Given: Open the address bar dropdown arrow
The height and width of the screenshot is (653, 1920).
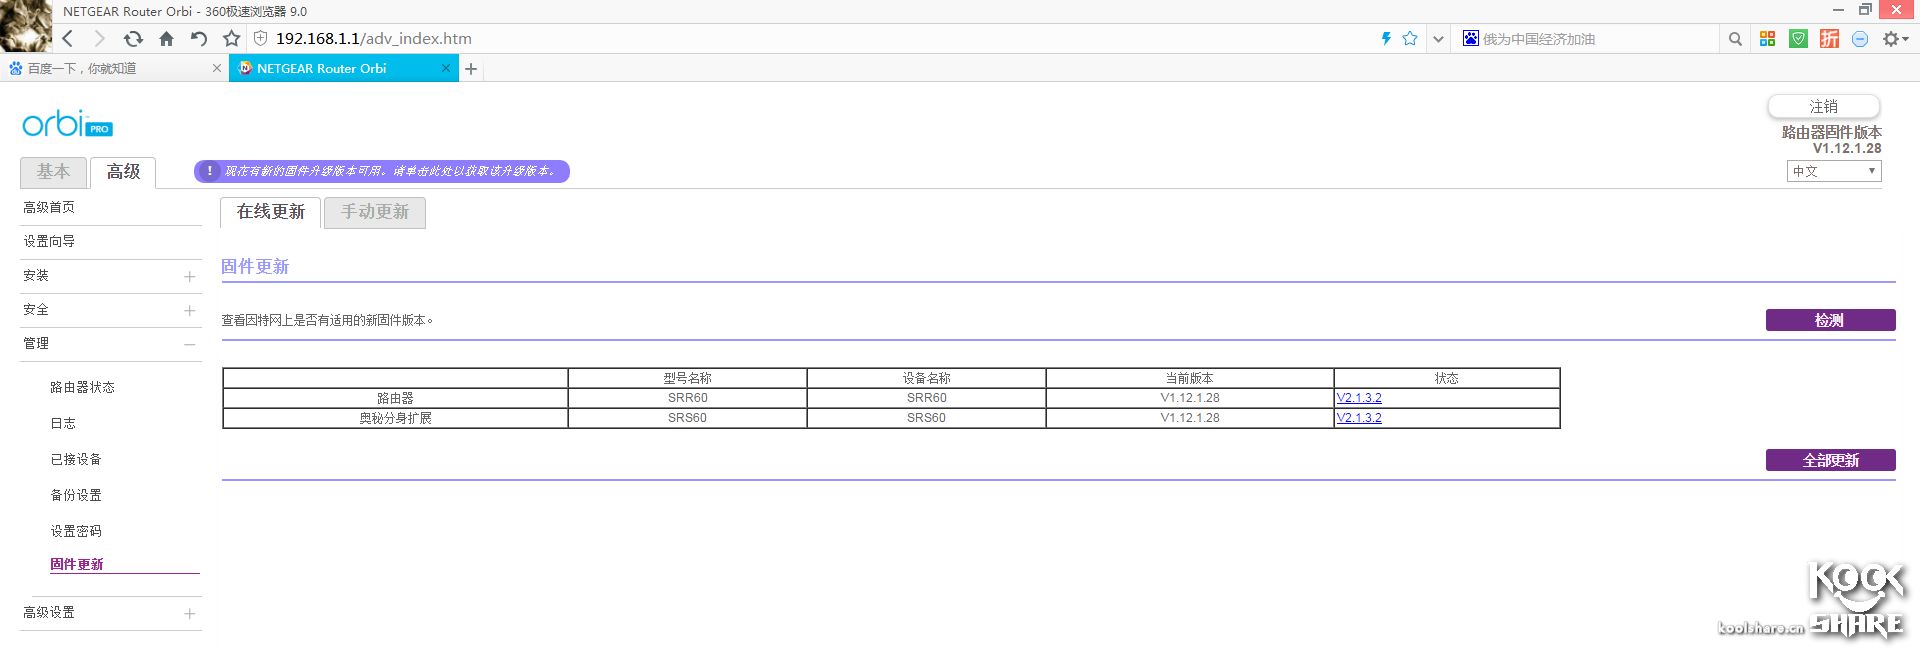Looking at the screenshot, I should point(1438,39).
